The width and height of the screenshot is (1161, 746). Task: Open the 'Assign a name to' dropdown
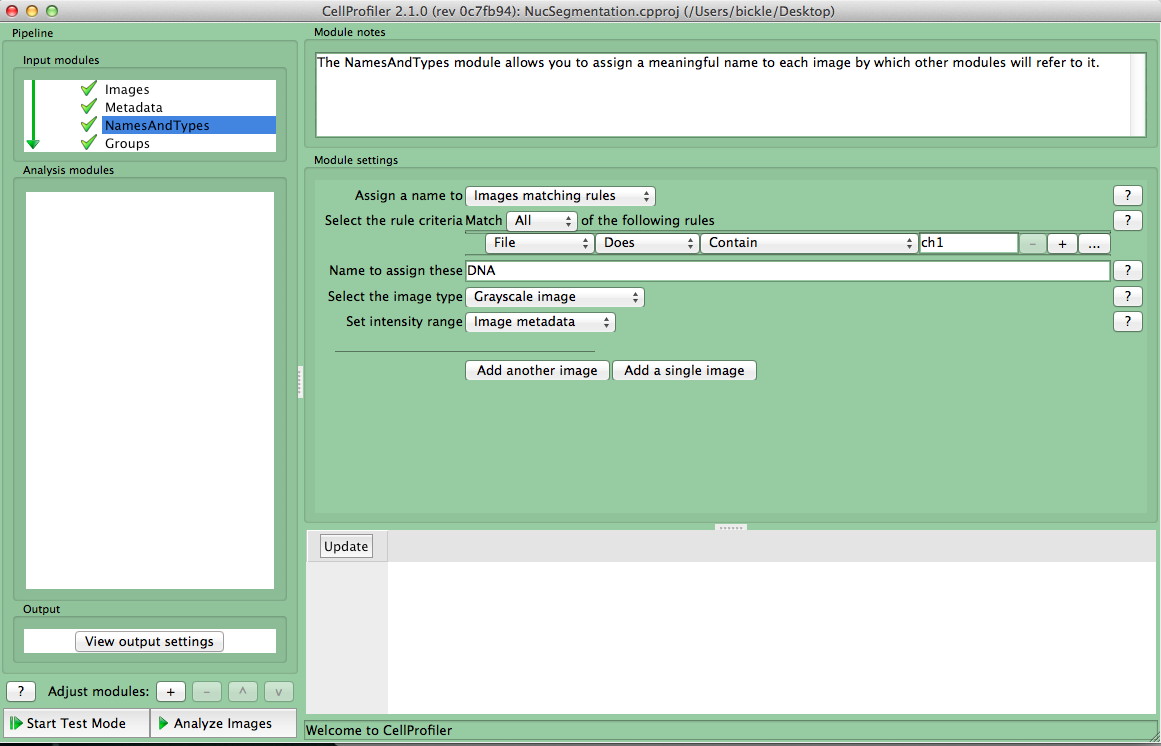[561, 196]
